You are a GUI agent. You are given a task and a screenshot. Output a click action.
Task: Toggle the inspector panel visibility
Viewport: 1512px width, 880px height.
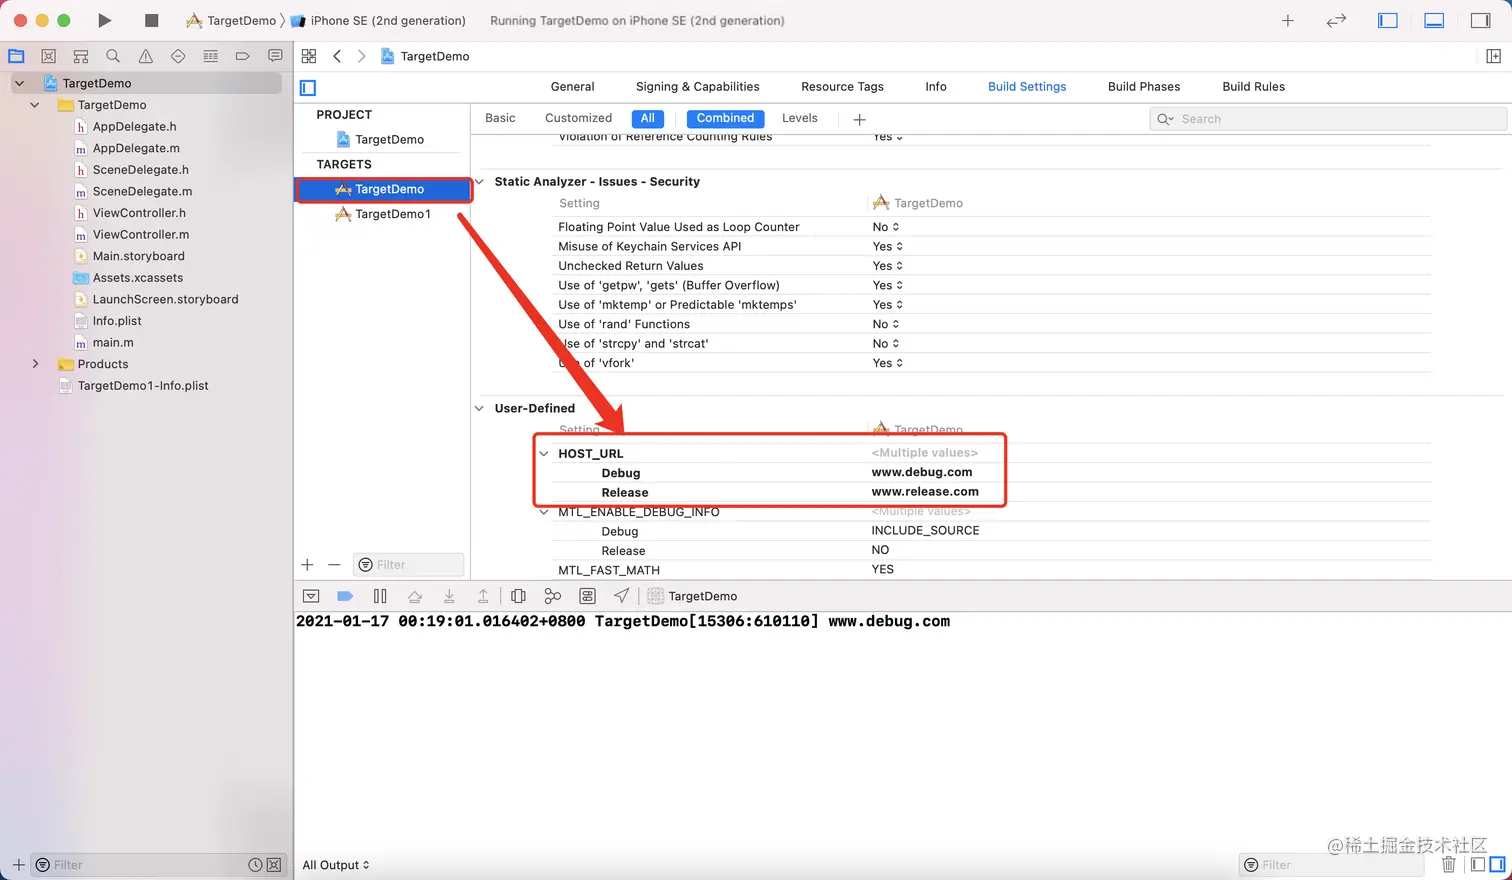point(1481,20)
